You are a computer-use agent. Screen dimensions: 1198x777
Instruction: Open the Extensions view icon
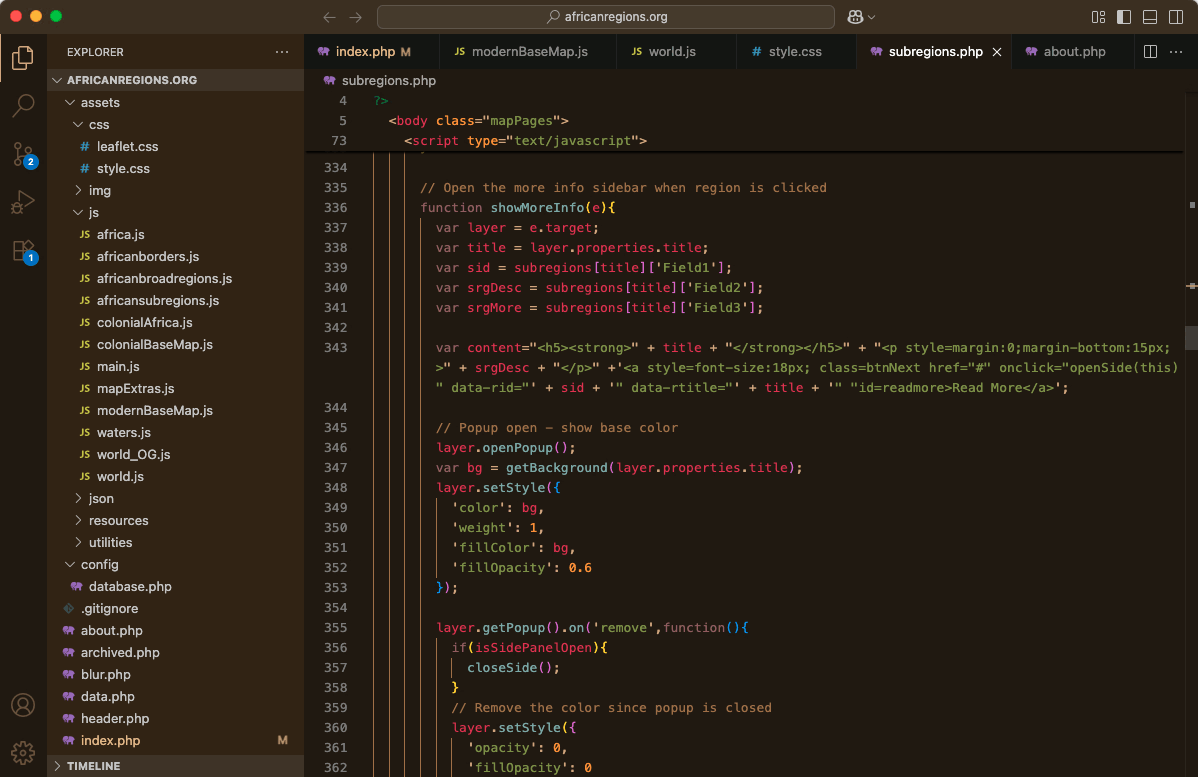point(23,251)
